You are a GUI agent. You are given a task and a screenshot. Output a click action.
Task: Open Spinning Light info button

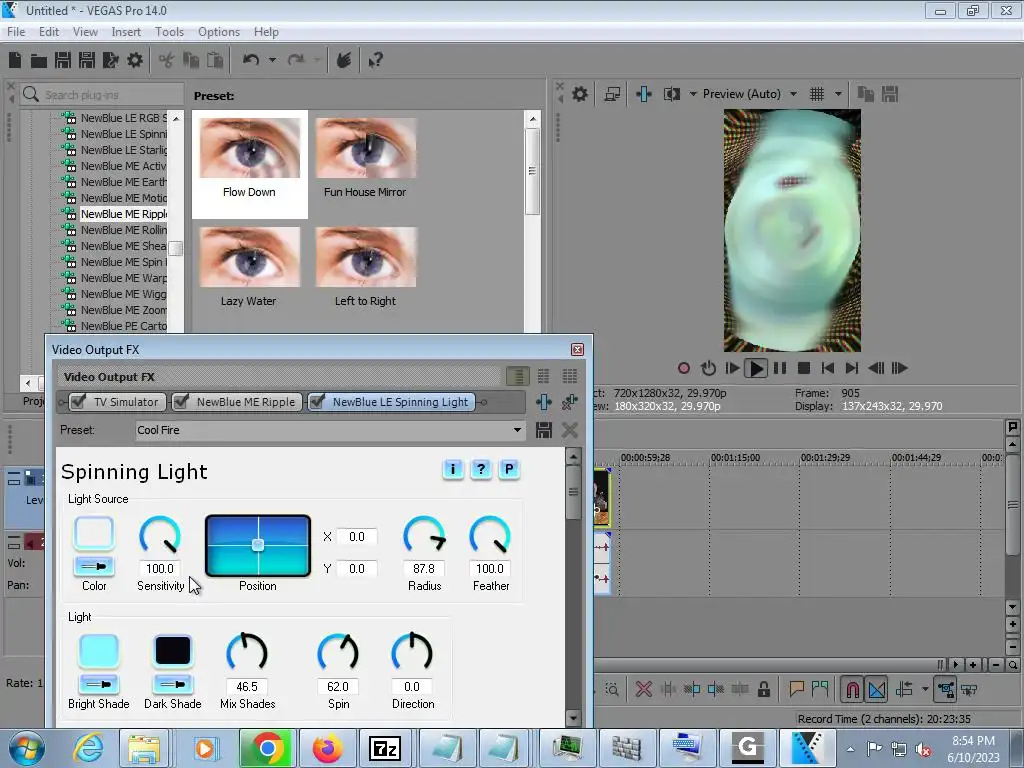point(453,469)
